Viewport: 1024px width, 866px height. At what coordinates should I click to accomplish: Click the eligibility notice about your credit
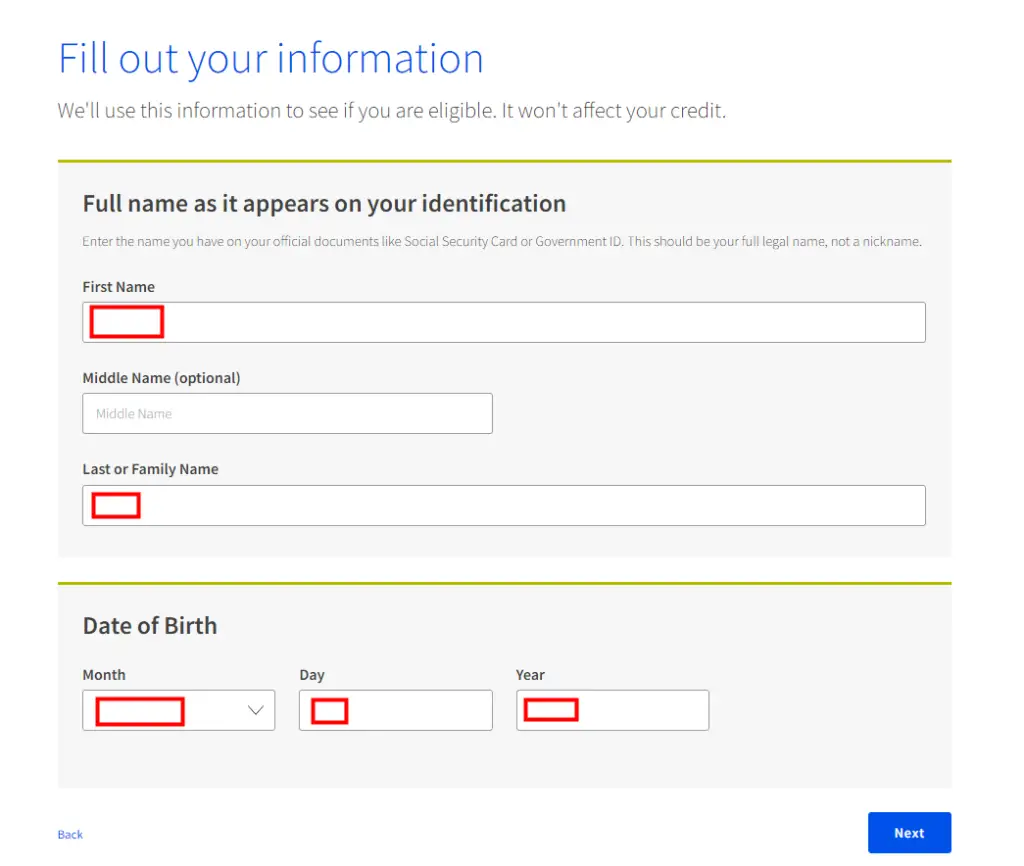[x=392, y=111]
